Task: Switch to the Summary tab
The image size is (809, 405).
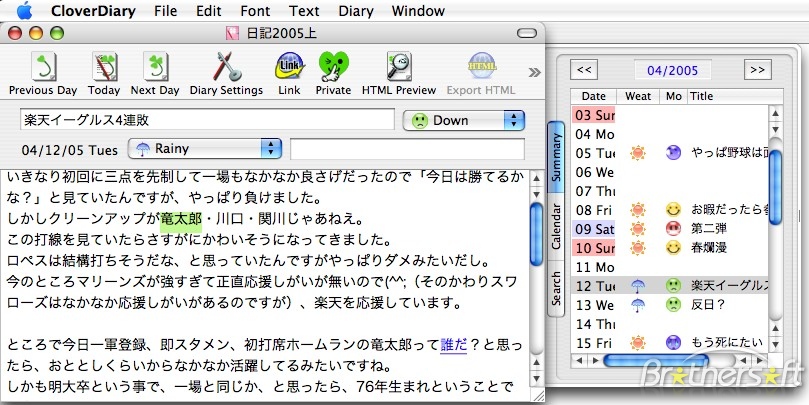Action: (556, 157)
